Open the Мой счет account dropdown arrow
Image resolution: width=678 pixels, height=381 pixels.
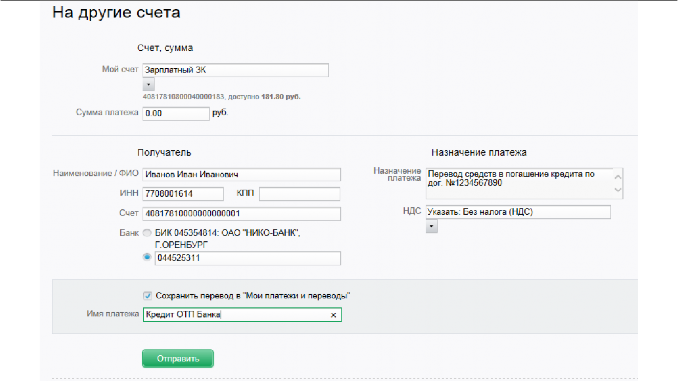(148, 85)
